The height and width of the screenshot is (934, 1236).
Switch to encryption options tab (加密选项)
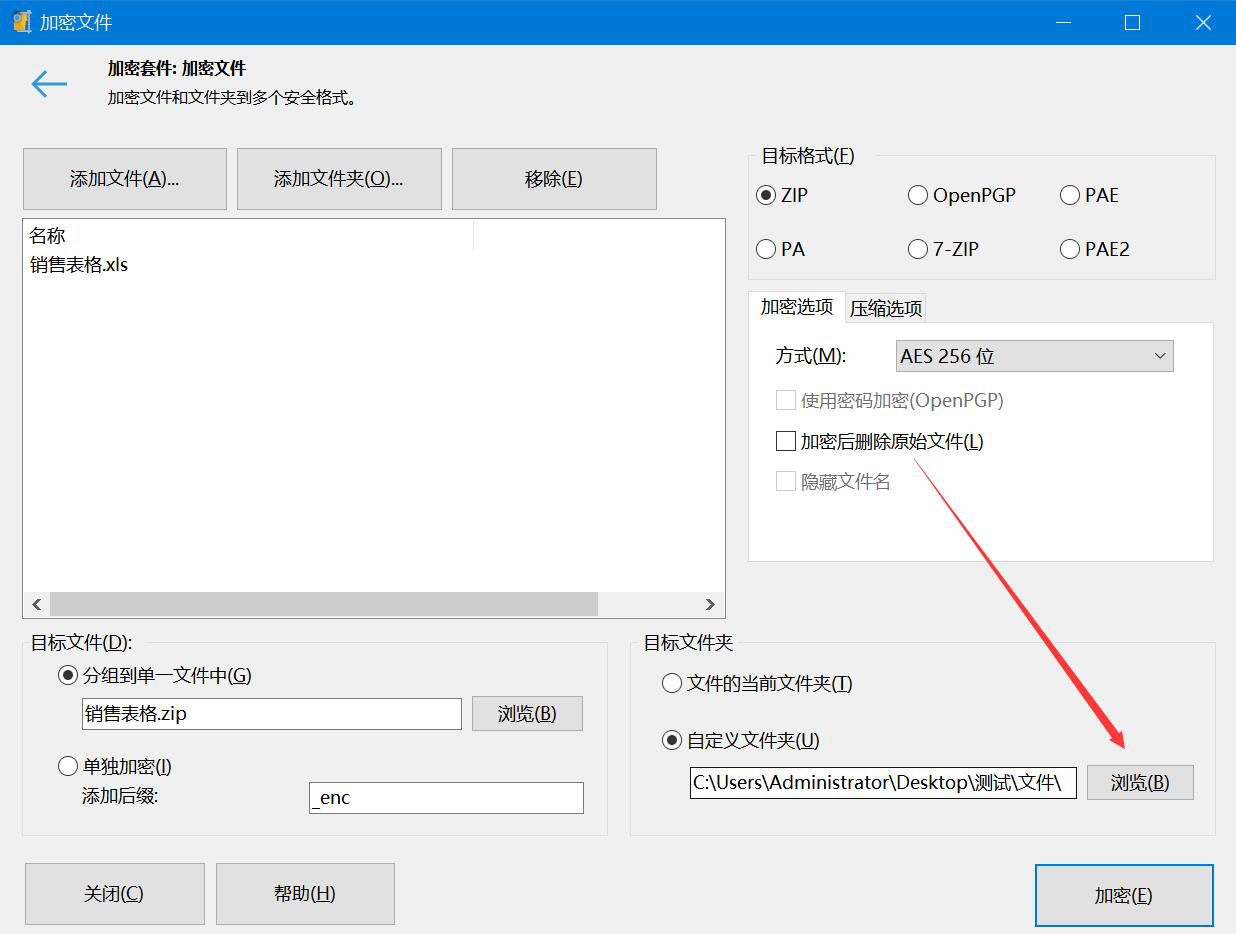[x=797, y=307]
